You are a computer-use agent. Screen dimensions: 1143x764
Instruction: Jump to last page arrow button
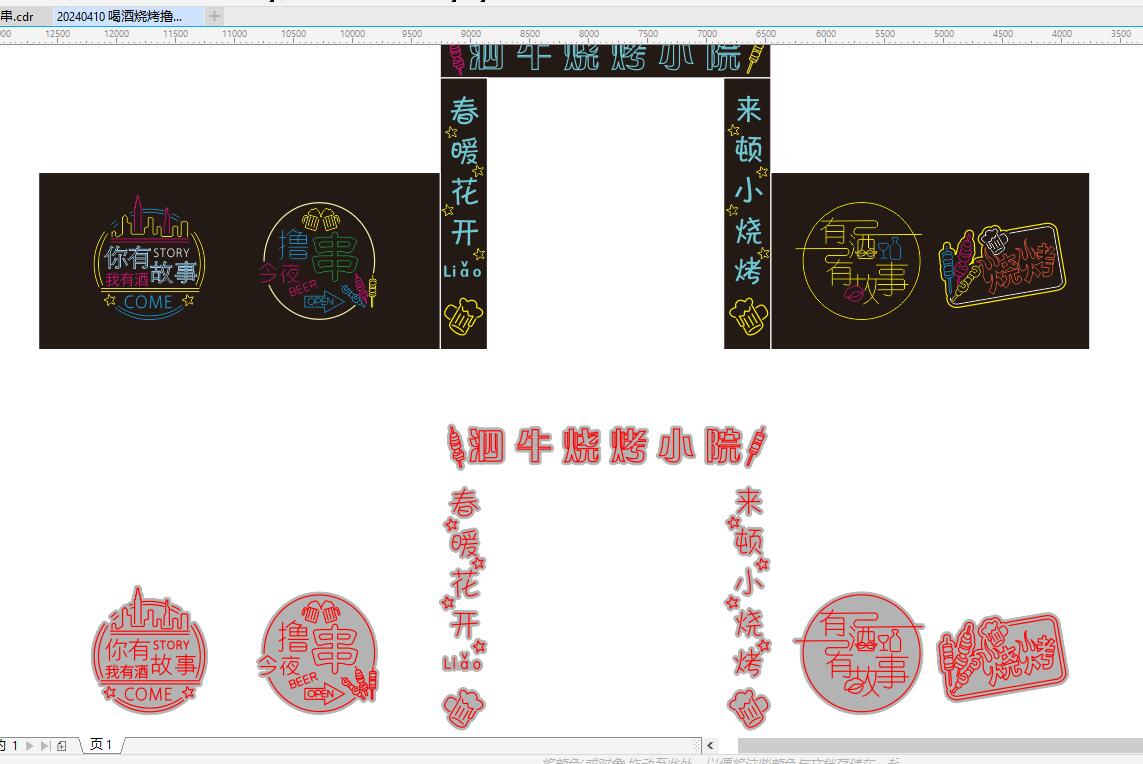pos(45,745)
